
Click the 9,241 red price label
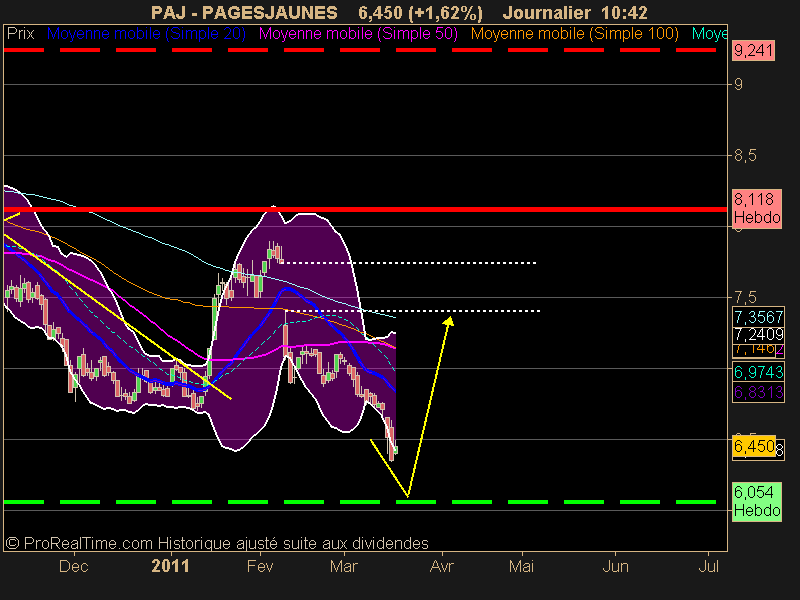[x=754, y=51]
